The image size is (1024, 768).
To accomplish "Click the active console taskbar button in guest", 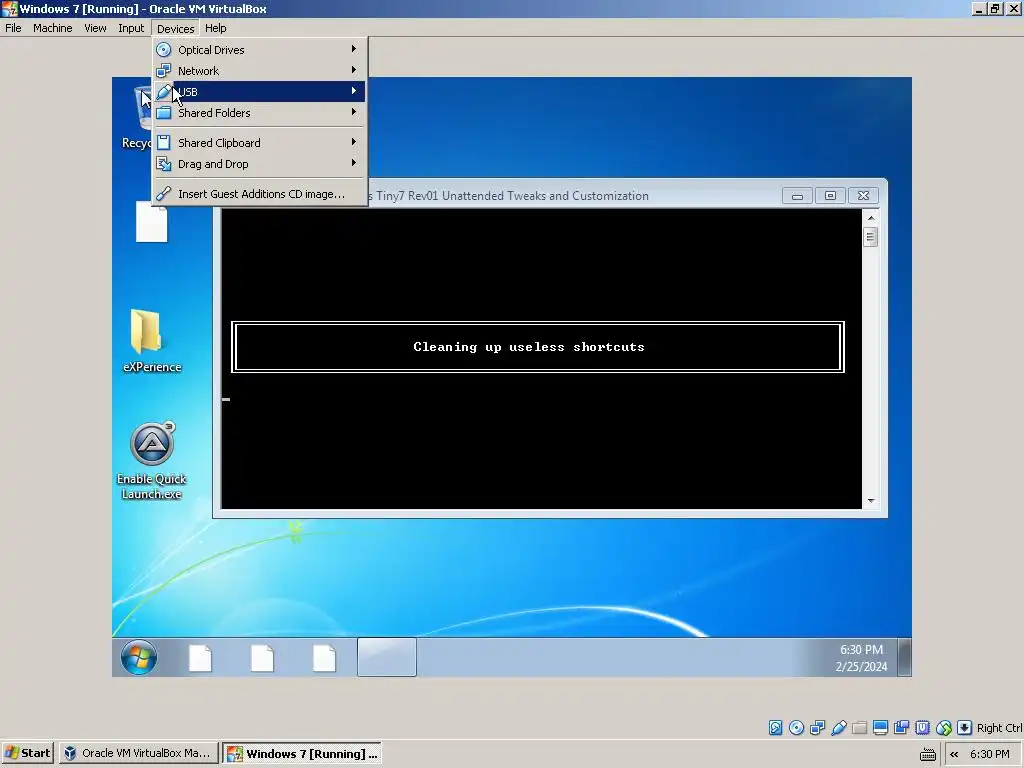I will [387, 657].
